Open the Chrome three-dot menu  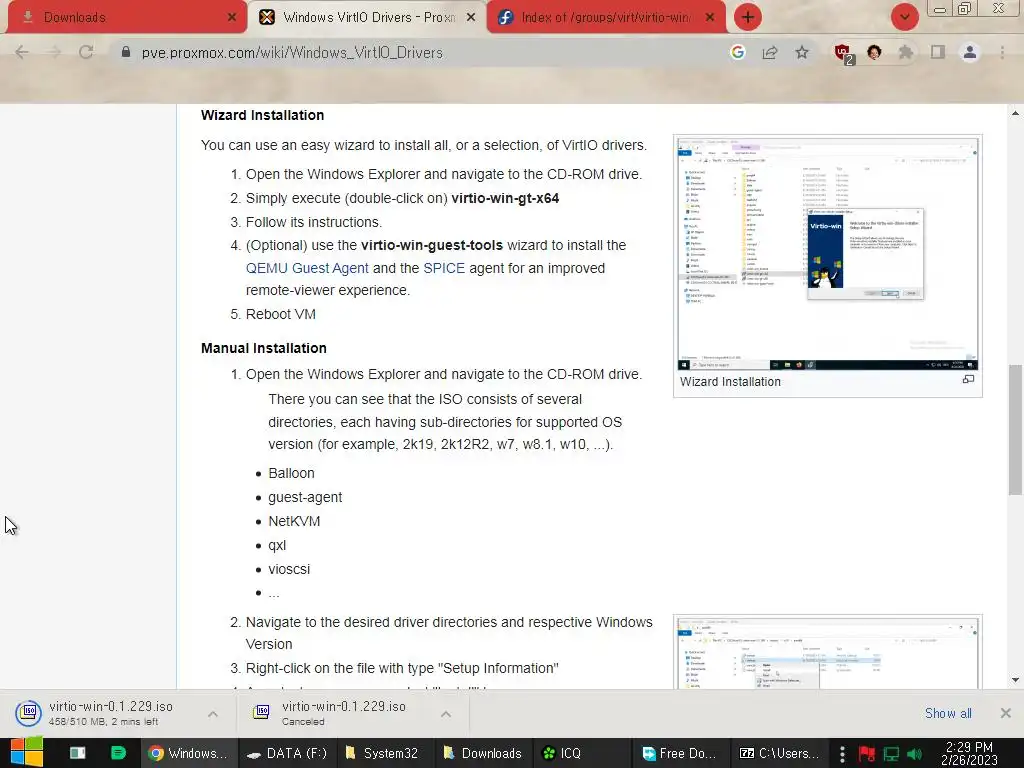tap(1002, 52)
